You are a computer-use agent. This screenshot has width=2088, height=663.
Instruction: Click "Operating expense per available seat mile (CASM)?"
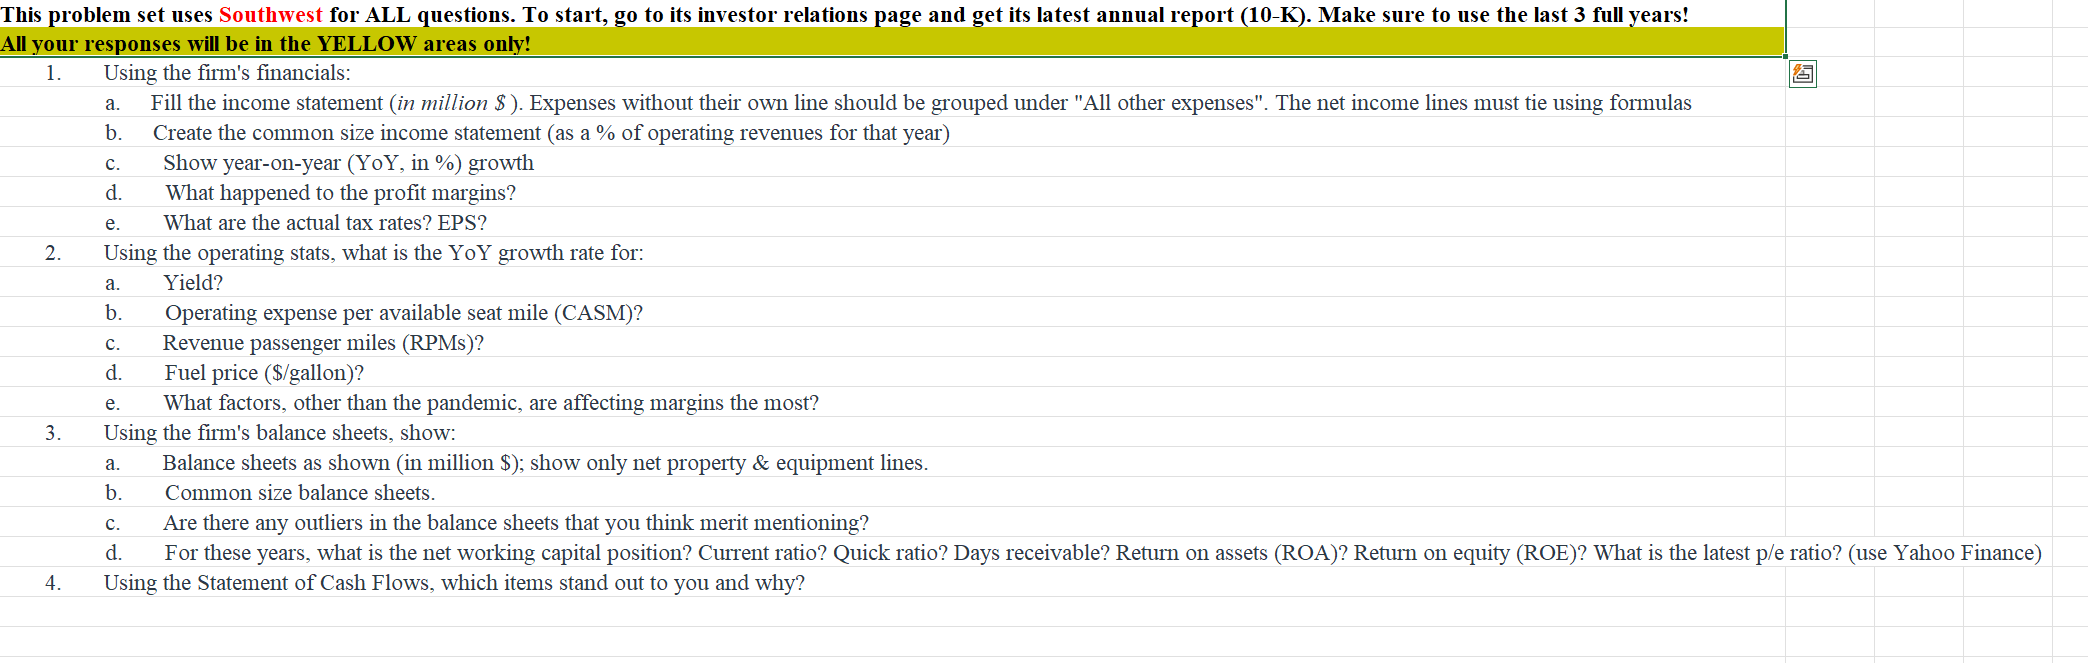point(404,313)
